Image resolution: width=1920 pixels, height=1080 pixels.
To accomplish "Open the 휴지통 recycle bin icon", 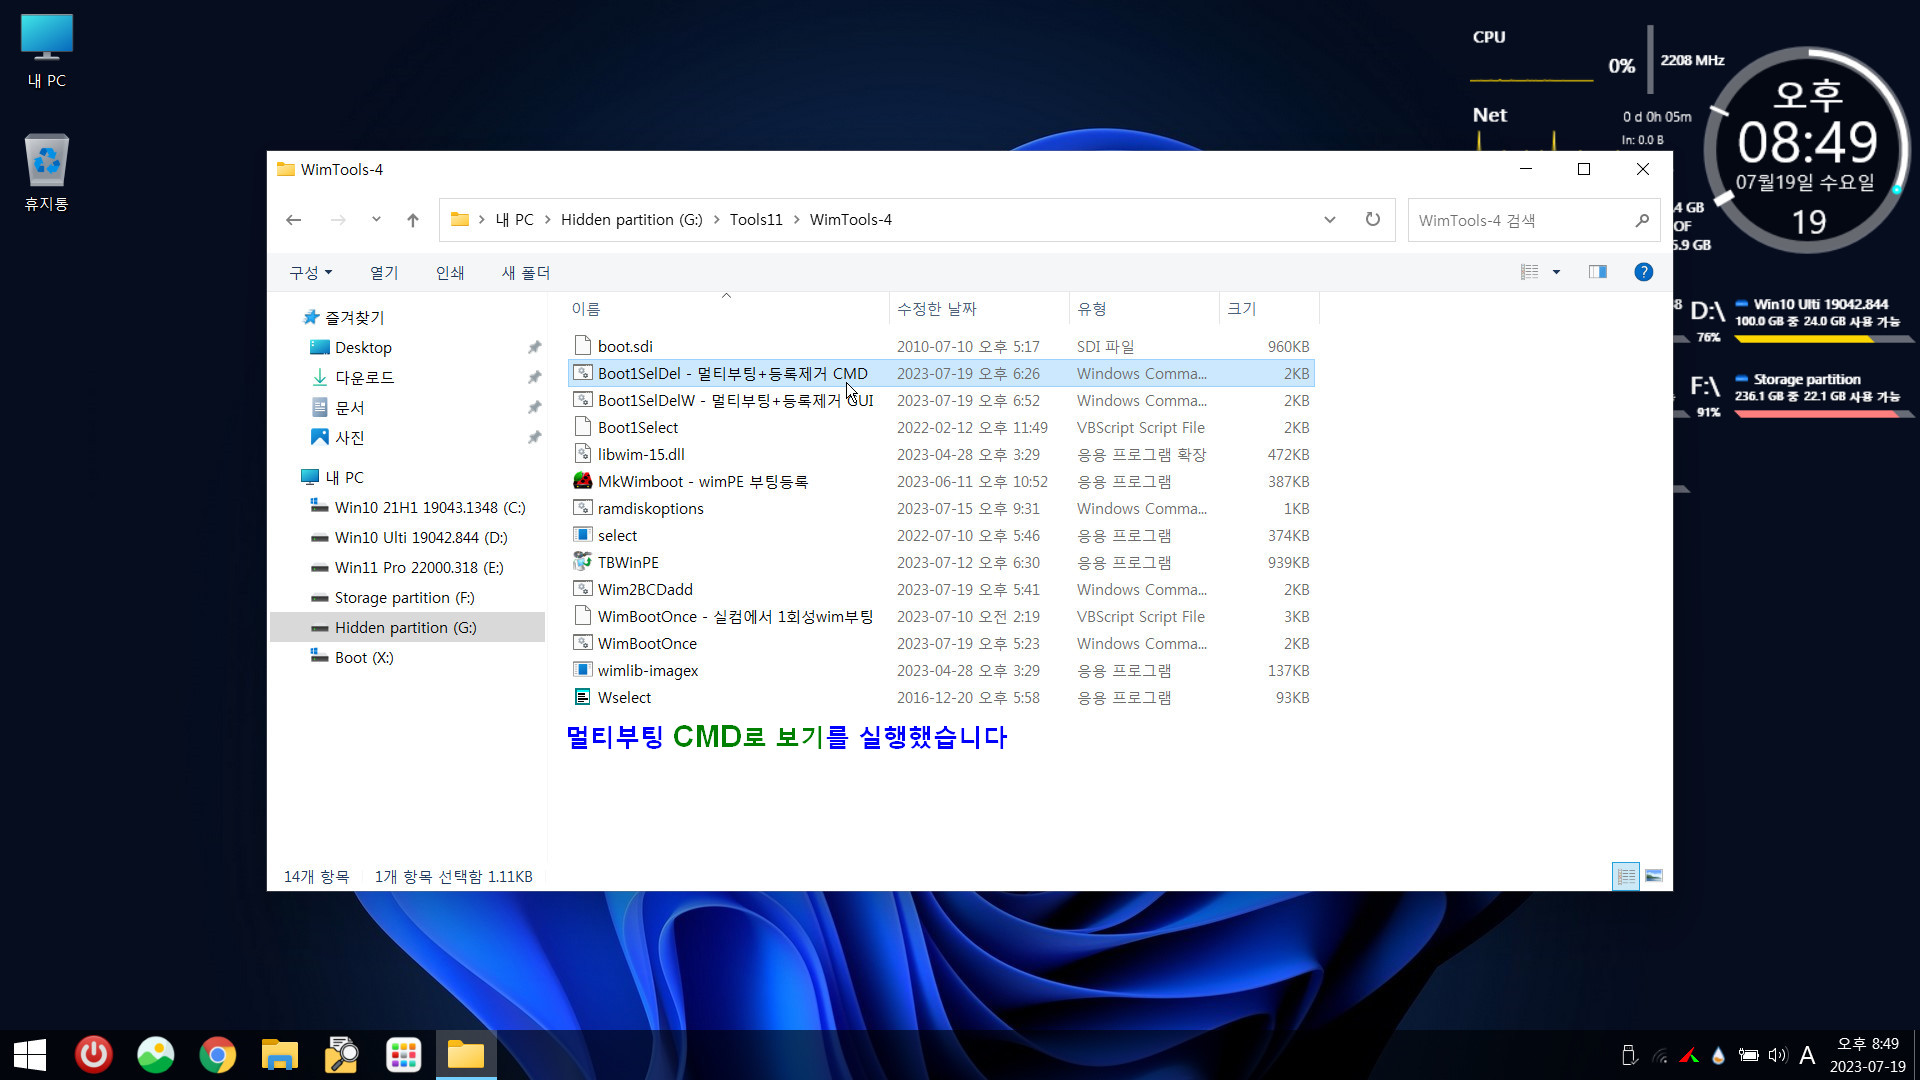I will tap(47, 172).
